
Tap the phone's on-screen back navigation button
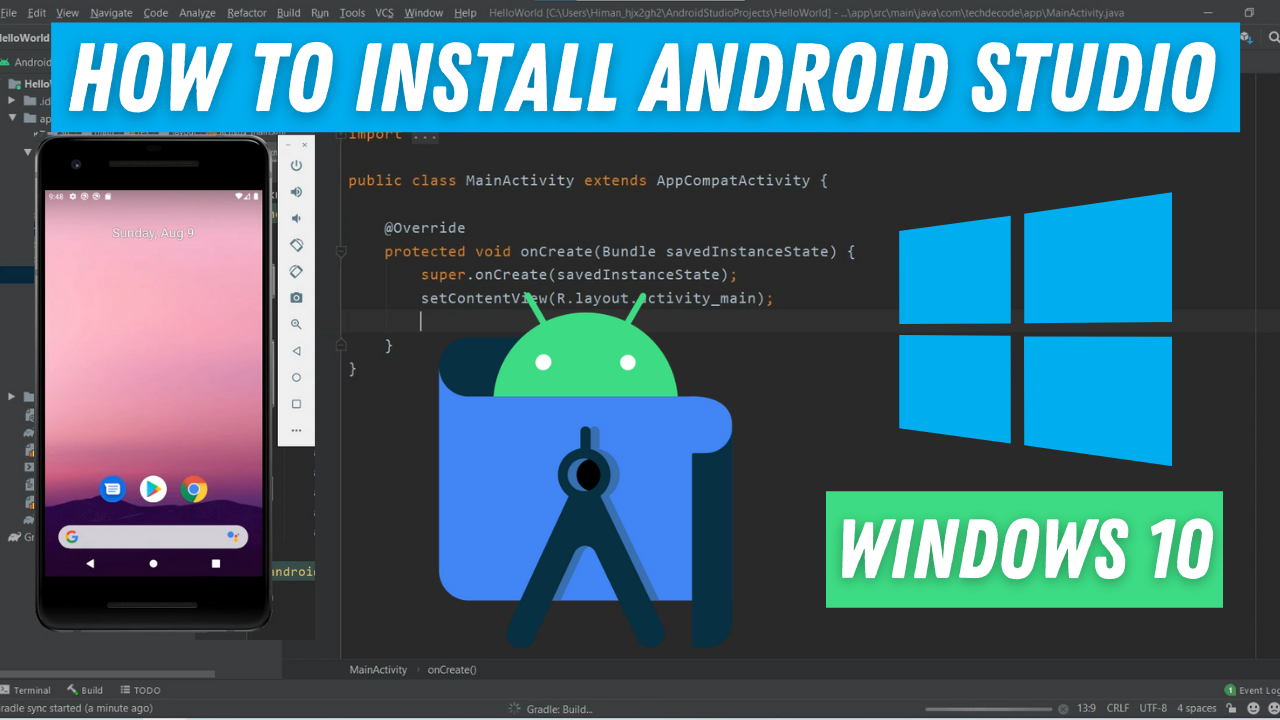(x=90, y=564)
